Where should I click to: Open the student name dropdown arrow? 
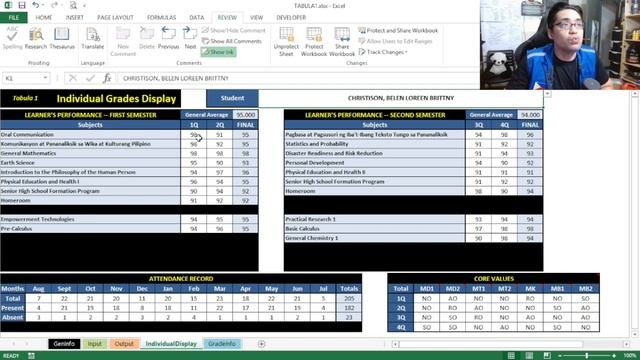click(x=547, y=94)
